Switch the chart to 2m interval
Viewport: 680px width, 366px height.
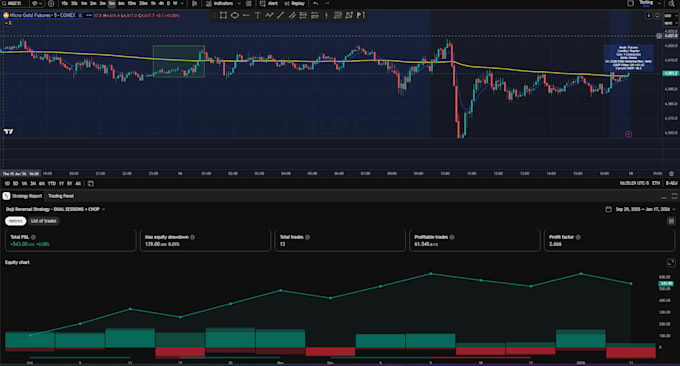click(93, 3)
